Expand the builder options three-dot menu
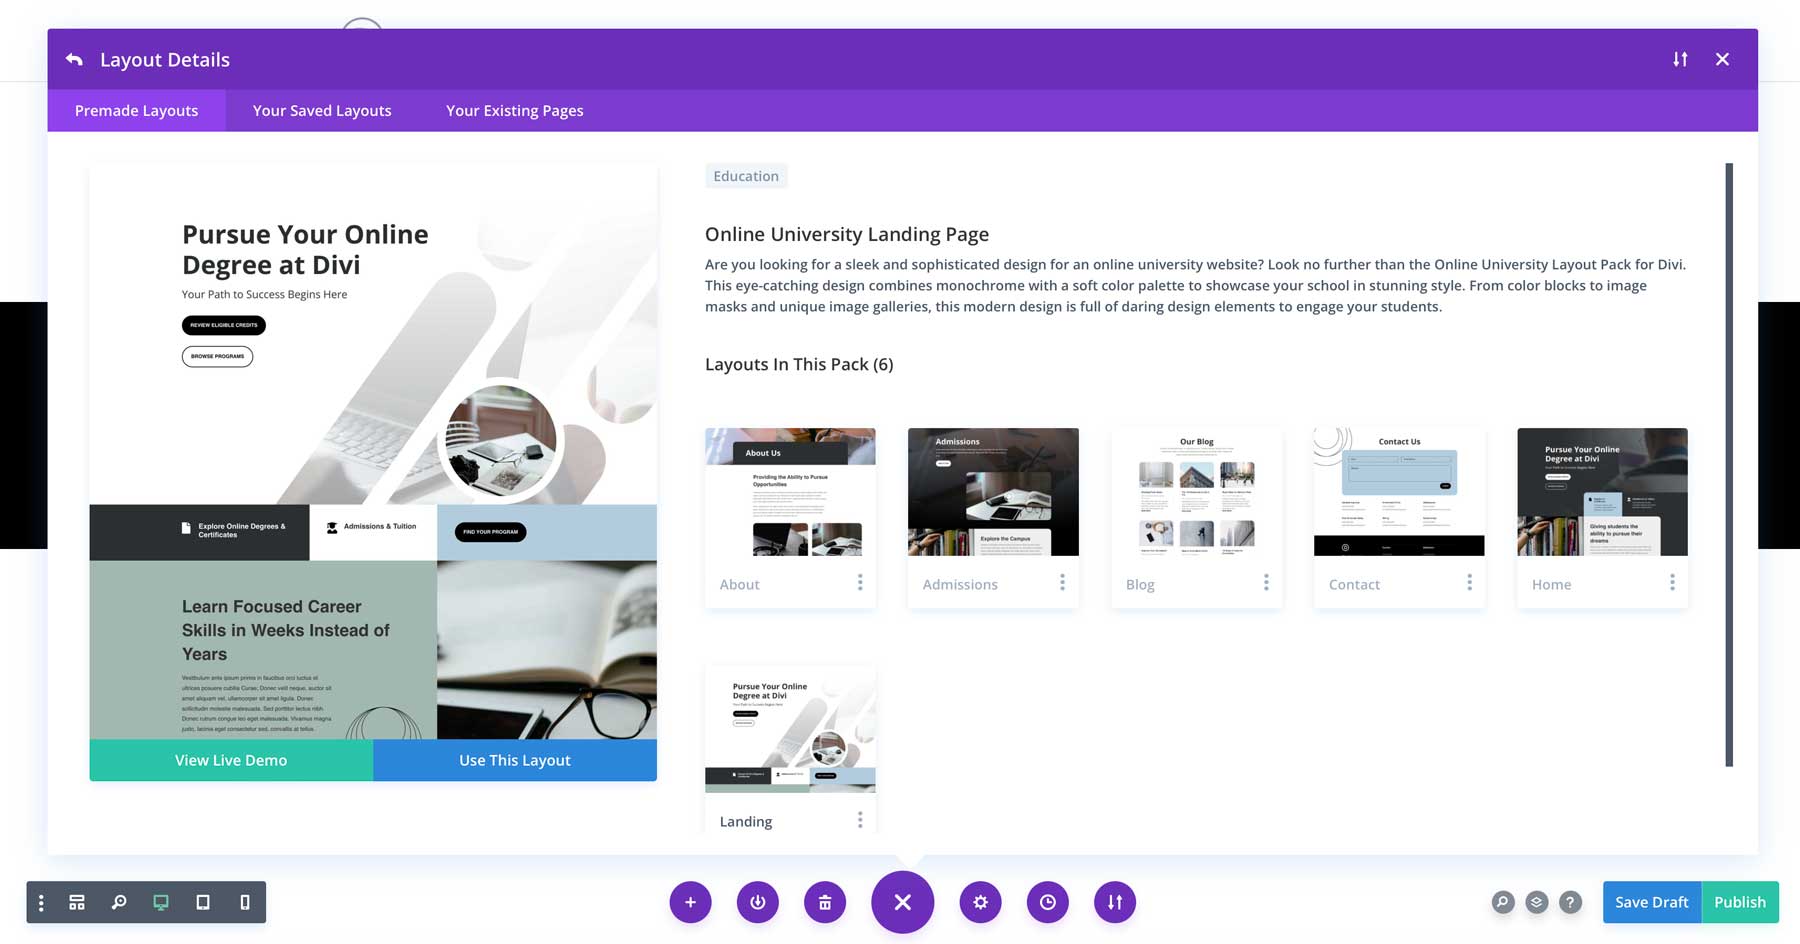This screenshot has width=1800, height=944. click(40, 902)
